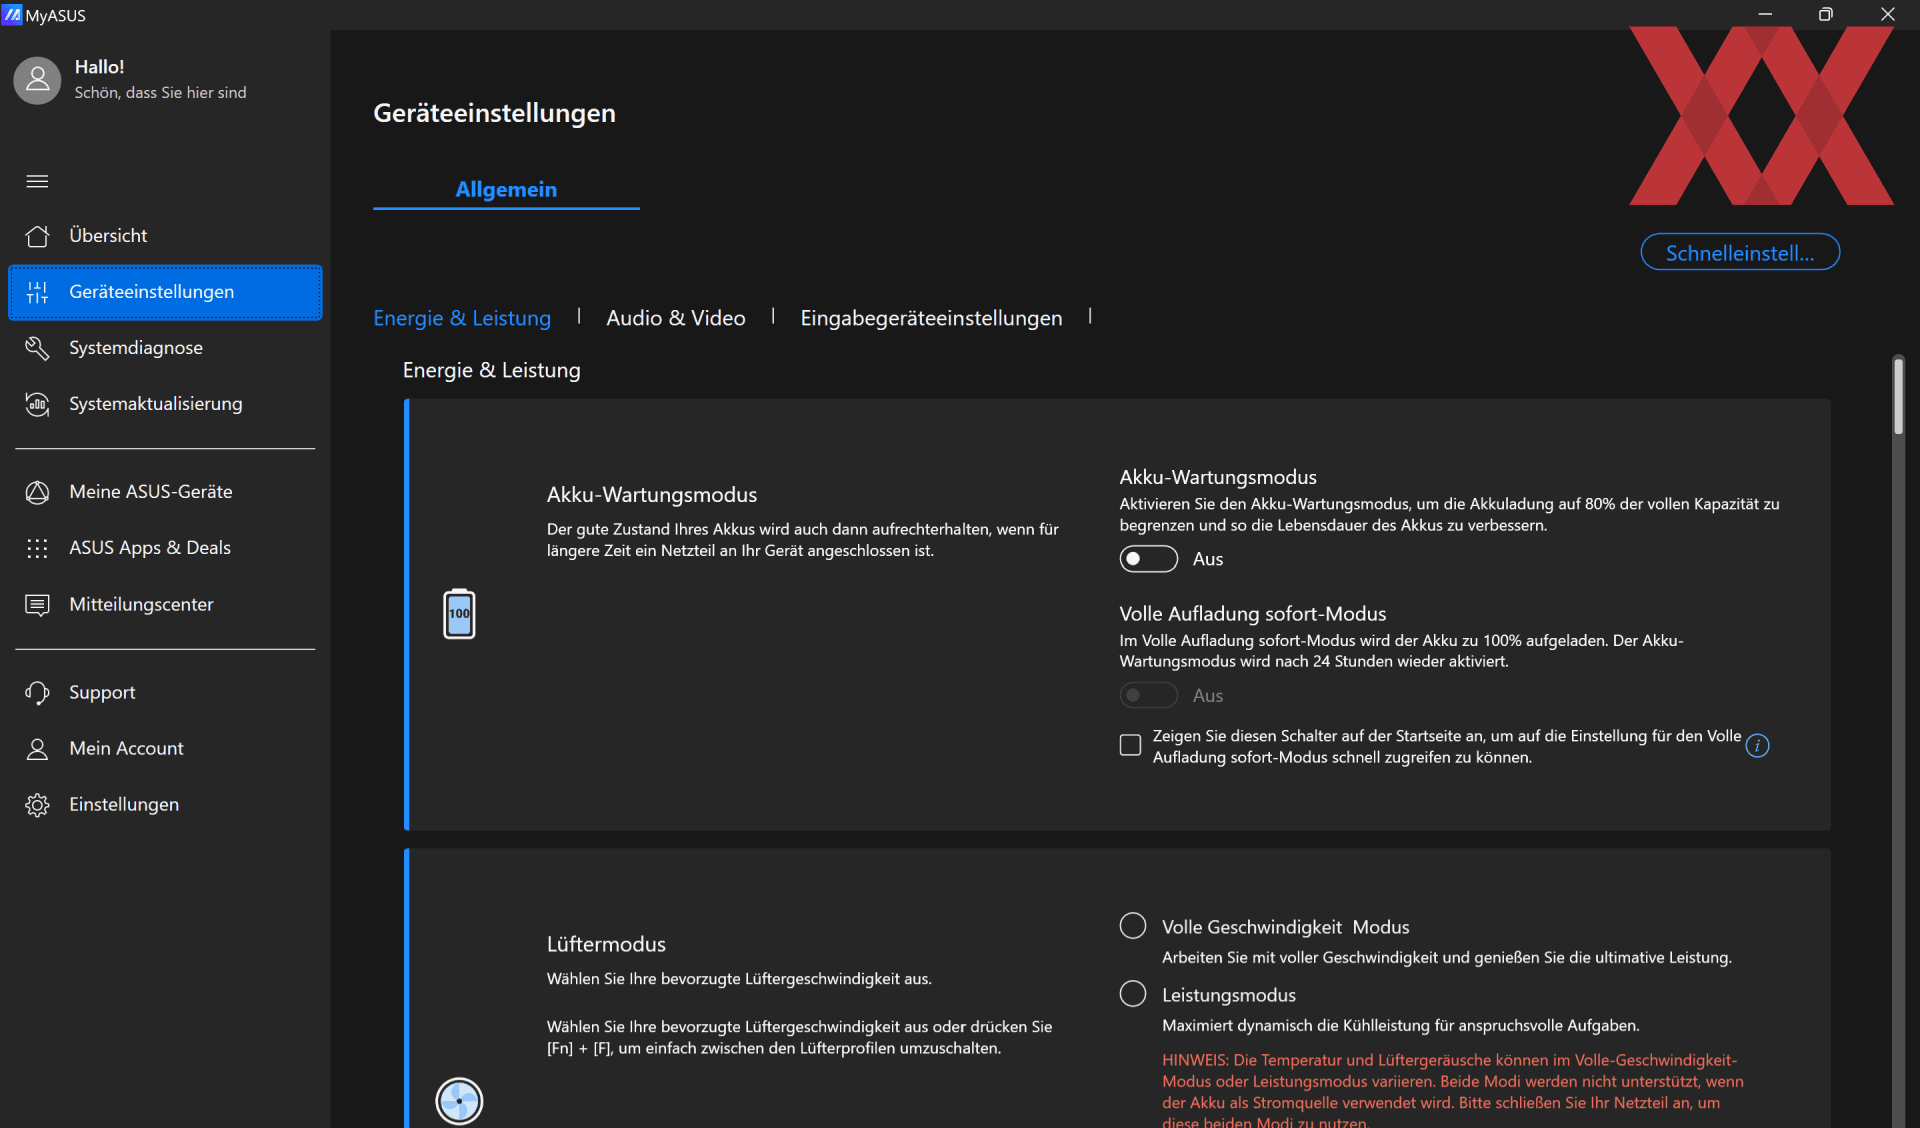Screen dimensions: 1920x1128
Task: Click the info icon next to checkbox text
Action: pos(1757,746)
